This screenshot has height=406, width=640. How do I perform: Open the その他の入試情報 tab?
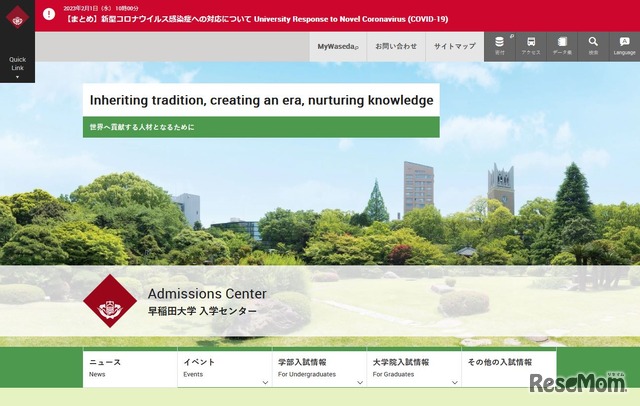point(509,368)
